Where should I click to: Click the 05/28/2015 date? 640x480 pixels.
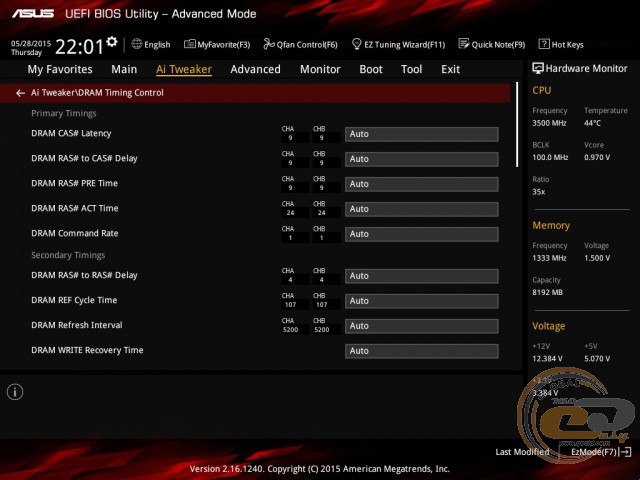[31, 43]
